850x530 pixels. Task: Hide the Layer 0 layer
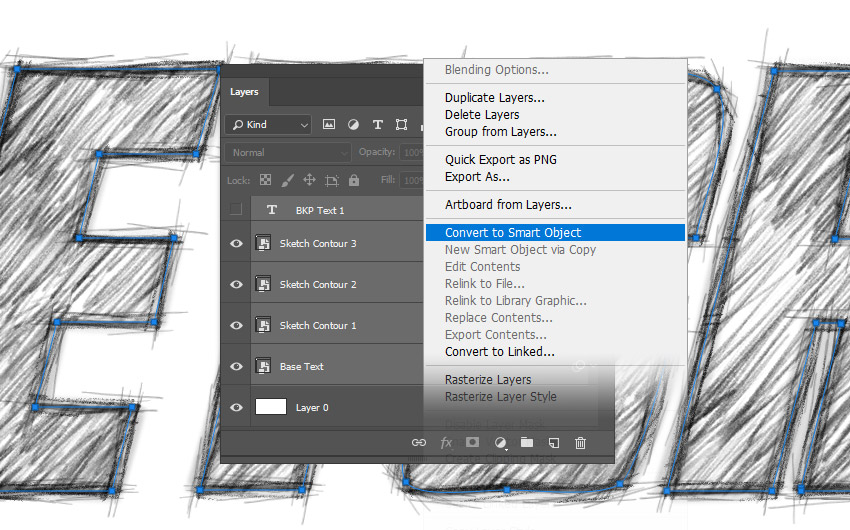tap(236, 407)
